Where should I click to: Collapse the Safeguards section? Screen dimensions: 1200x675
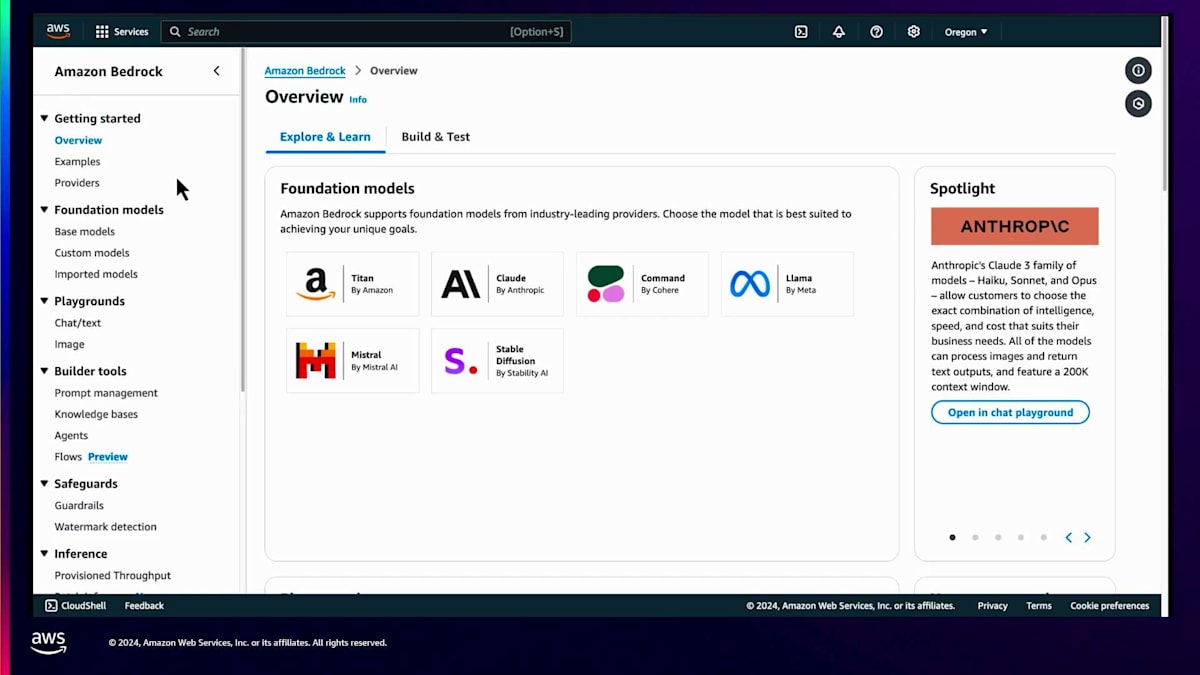click(44, 484)
